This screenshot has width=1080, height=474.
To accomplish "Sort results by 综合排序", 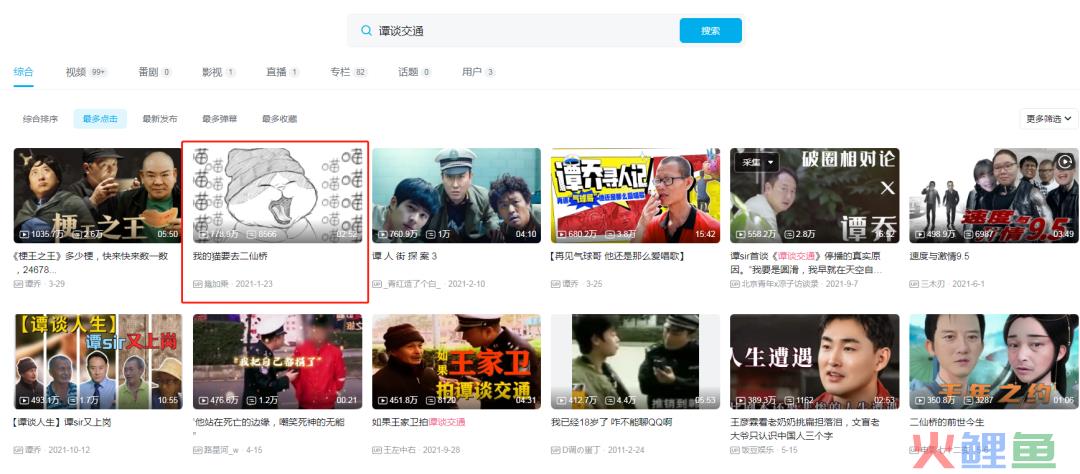I will [41, 118].
